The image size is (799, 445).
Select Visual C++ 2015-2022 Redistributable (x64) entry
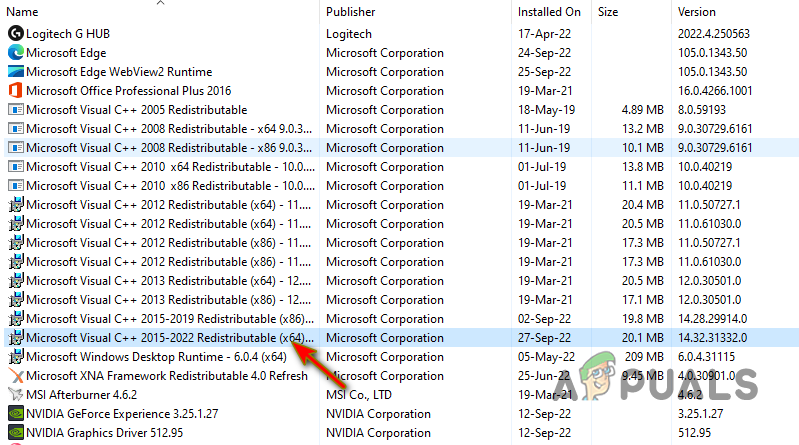tap(170, 337)
